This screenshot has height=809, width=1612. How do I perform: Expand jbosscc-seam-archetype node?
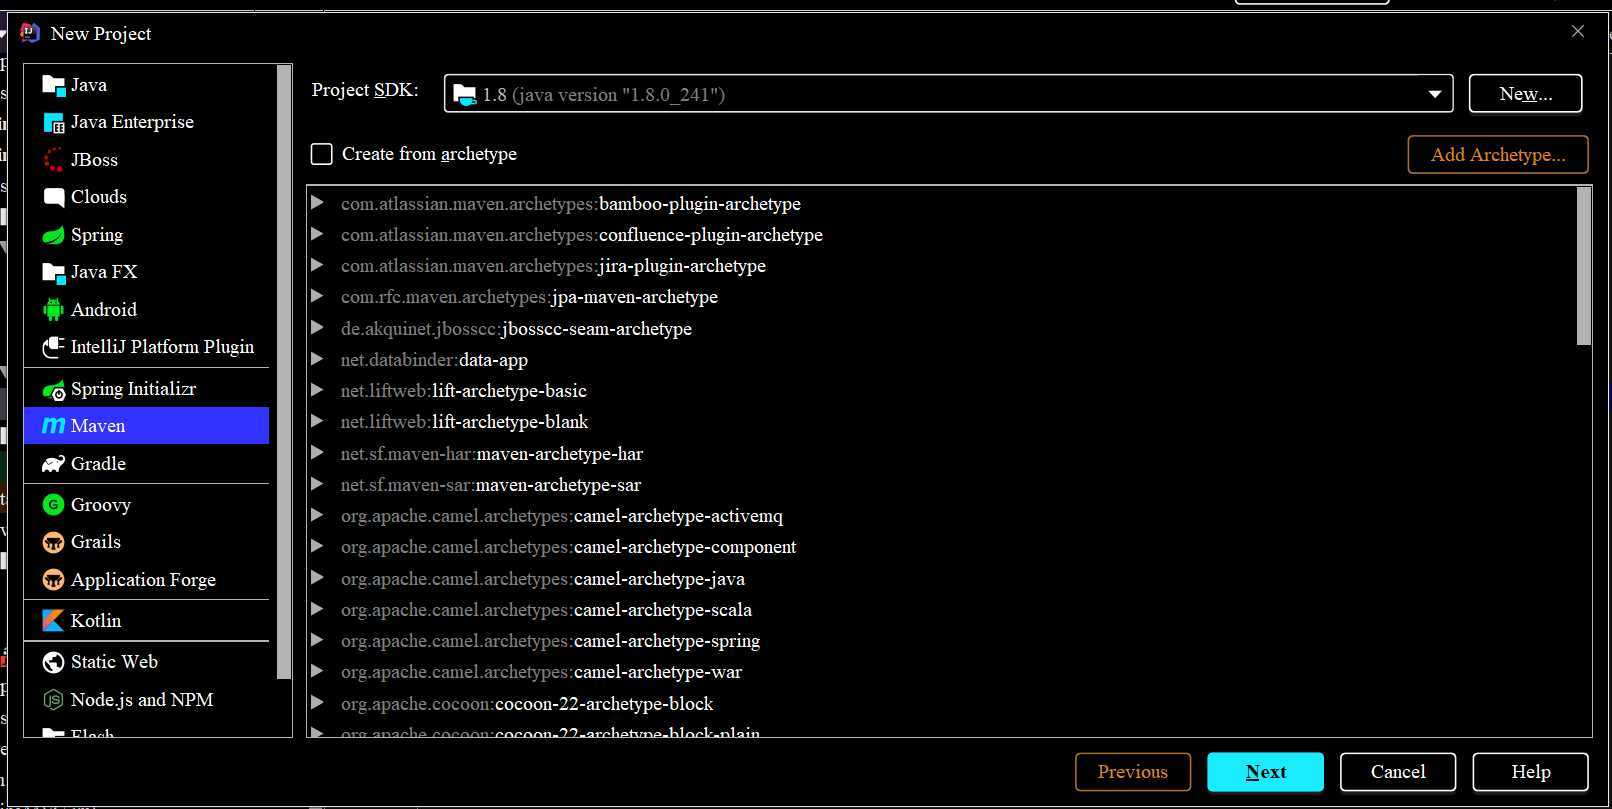pos(317,328)
